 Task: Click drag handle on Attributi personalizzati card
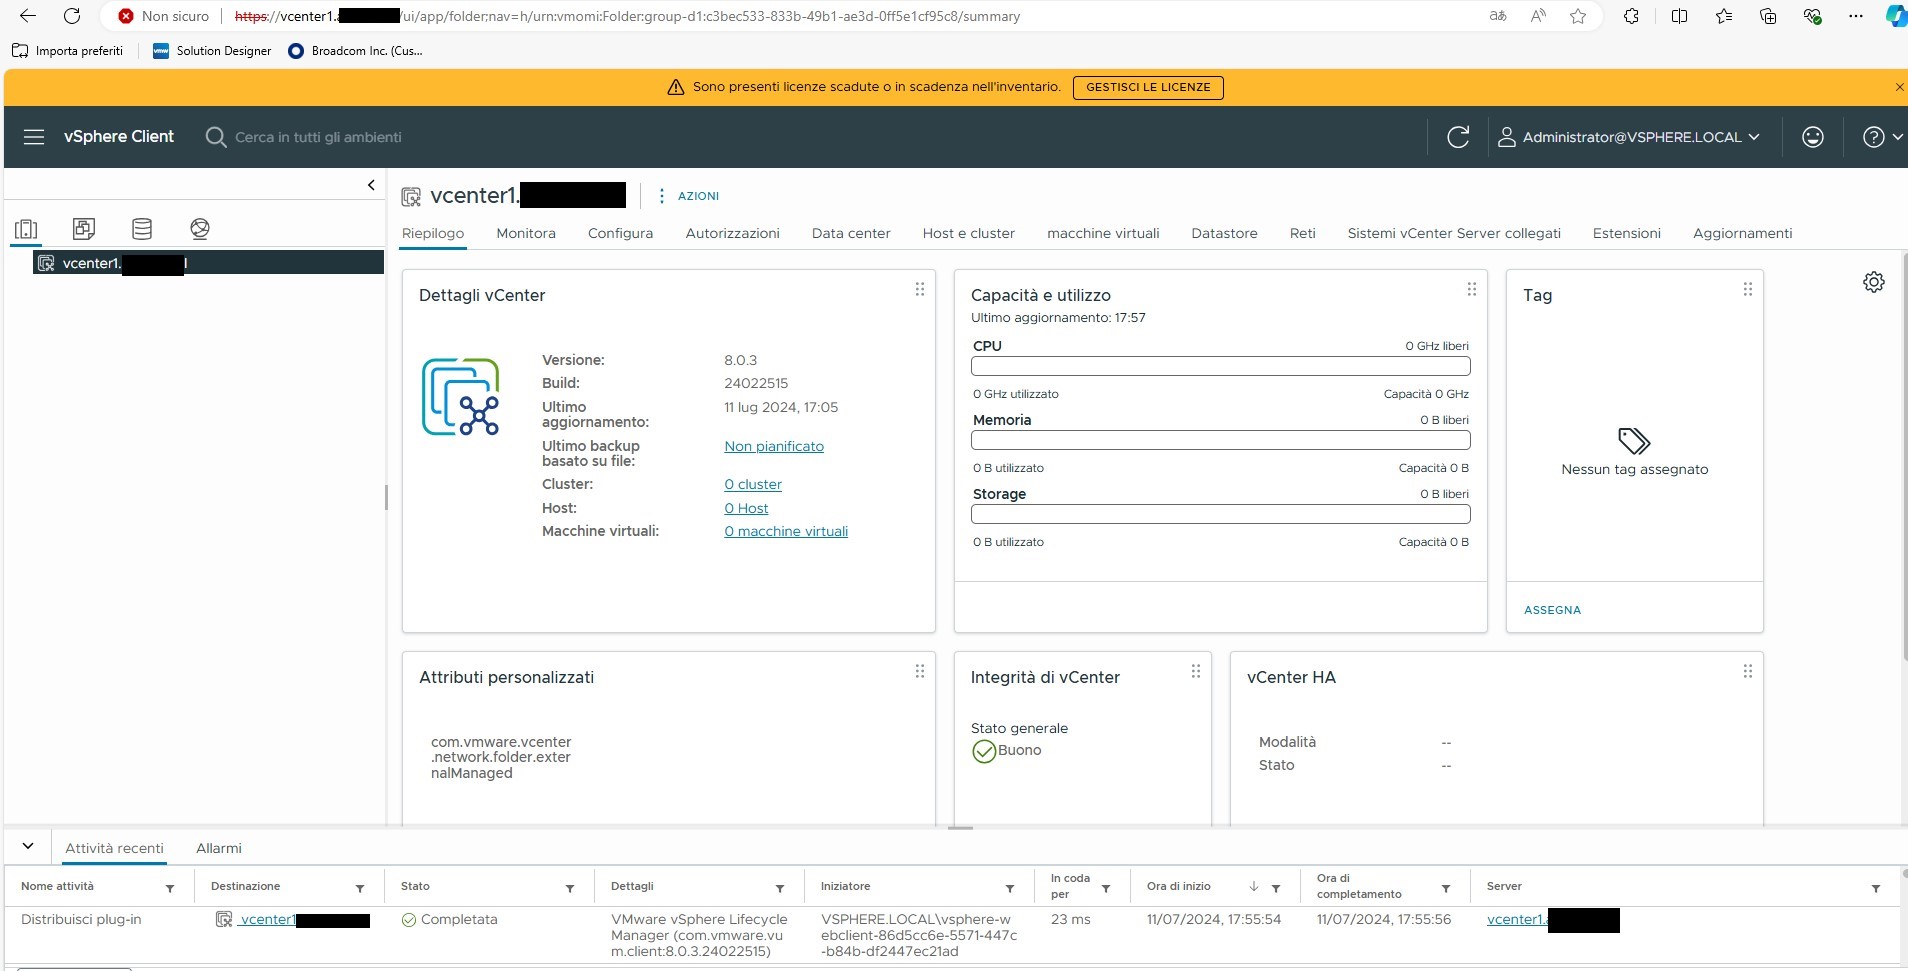(x=919, y=671)
